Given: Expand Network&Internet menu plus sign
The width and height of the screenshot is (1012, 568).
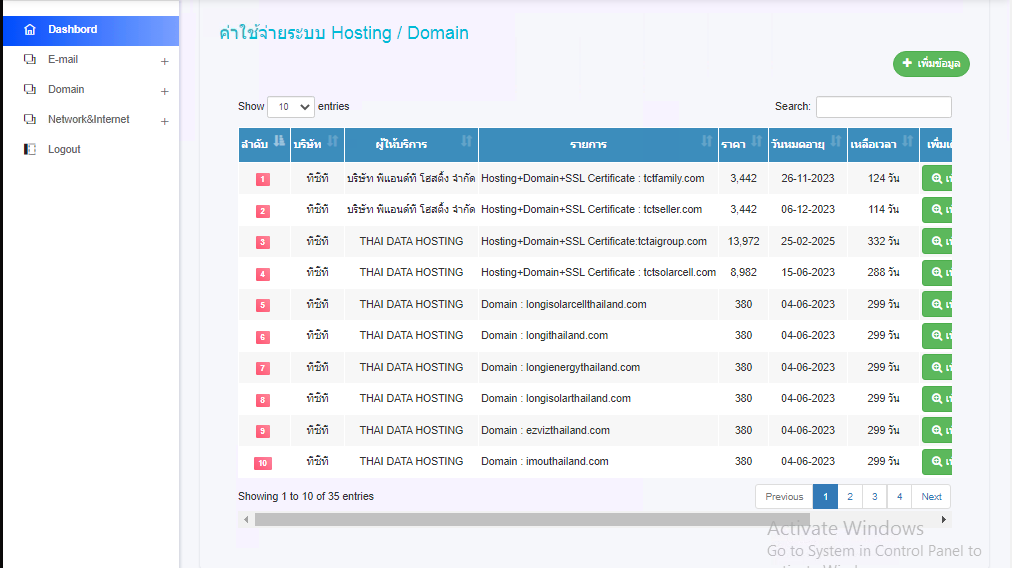Looking at the screenshot, I should click(x=165, y=121).
